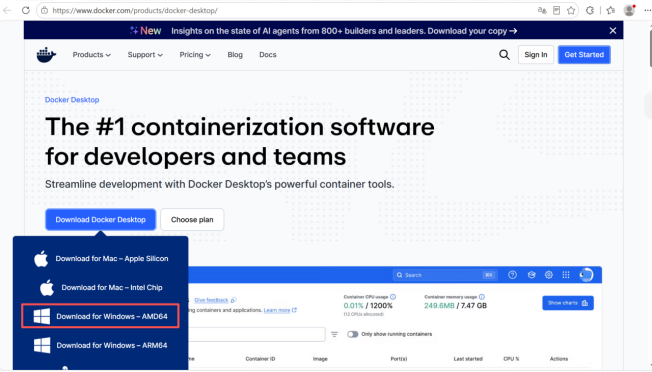This screenshot has height=372, width=652.
Task: Reload the page with the refresh icon
Action: [26, 10]
